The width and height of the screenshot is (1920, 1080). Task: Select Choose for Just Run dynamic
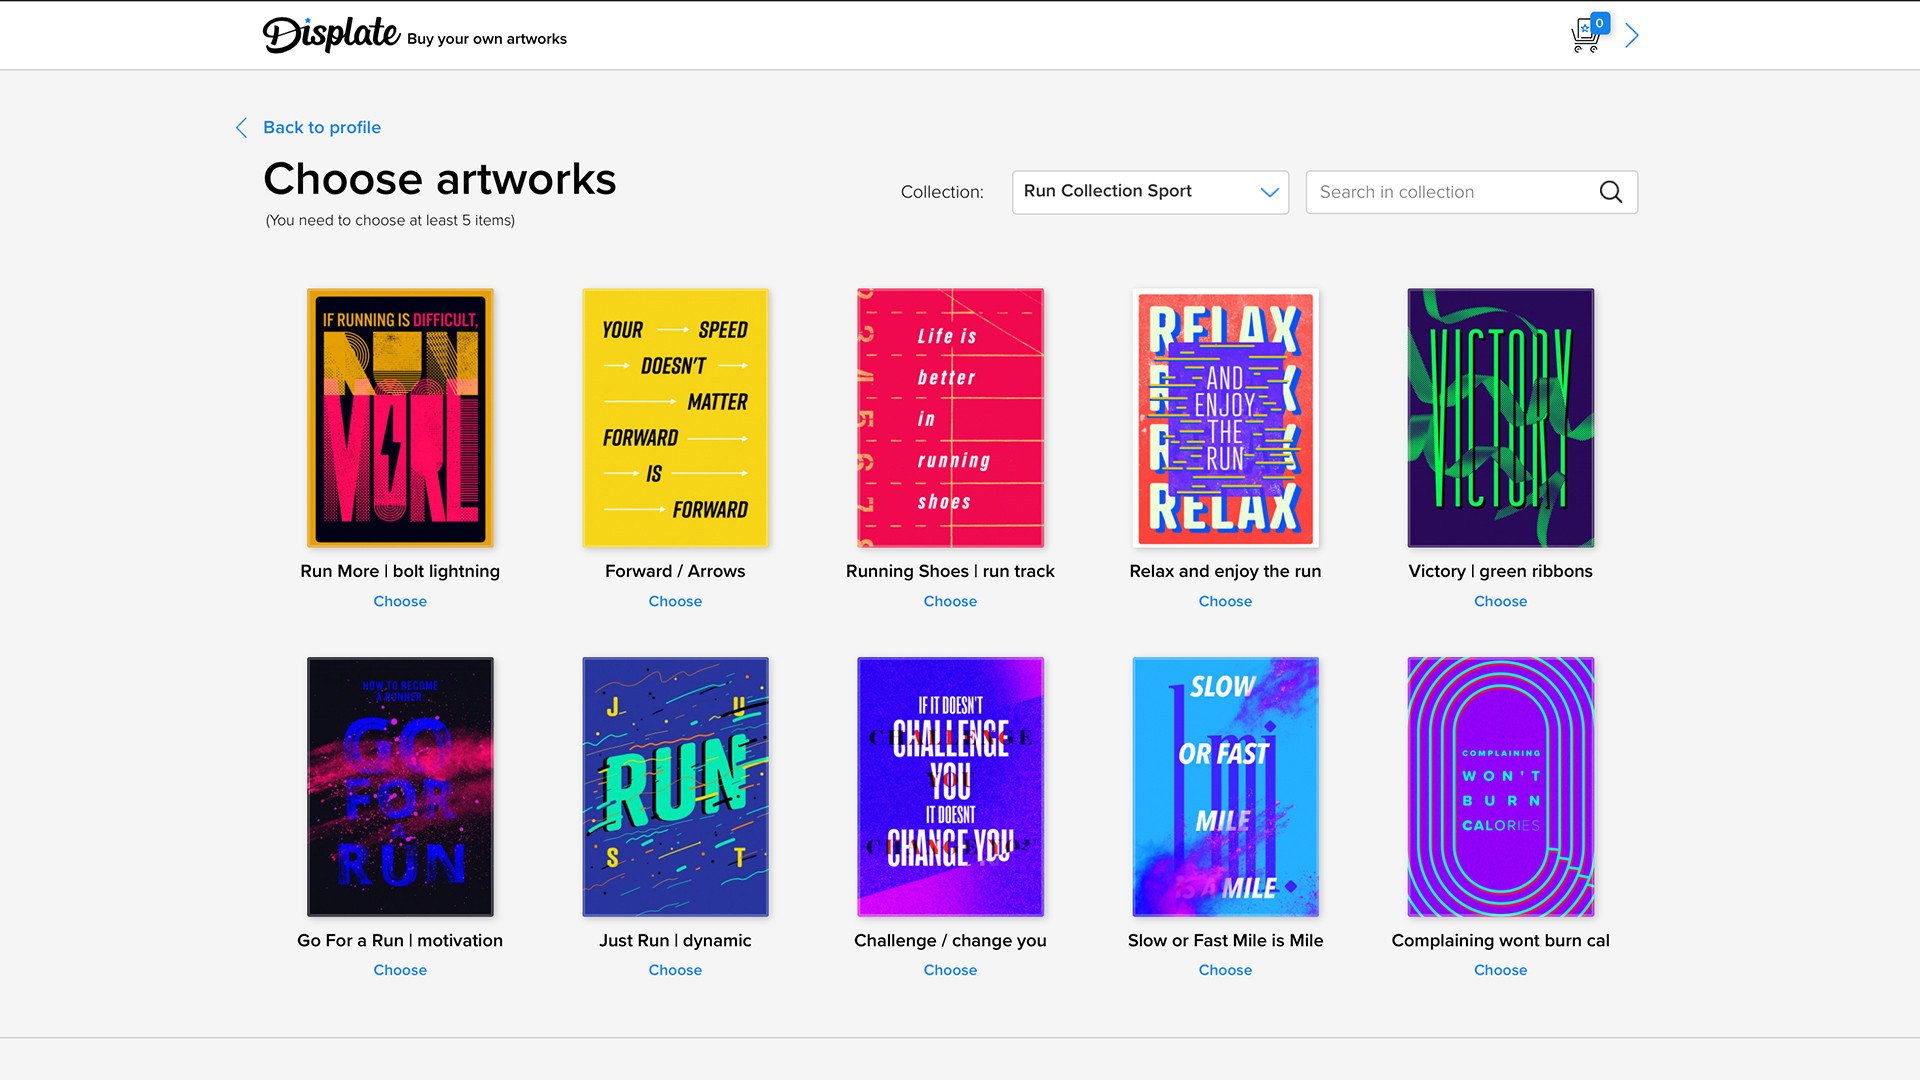click(x=675, y=970)
